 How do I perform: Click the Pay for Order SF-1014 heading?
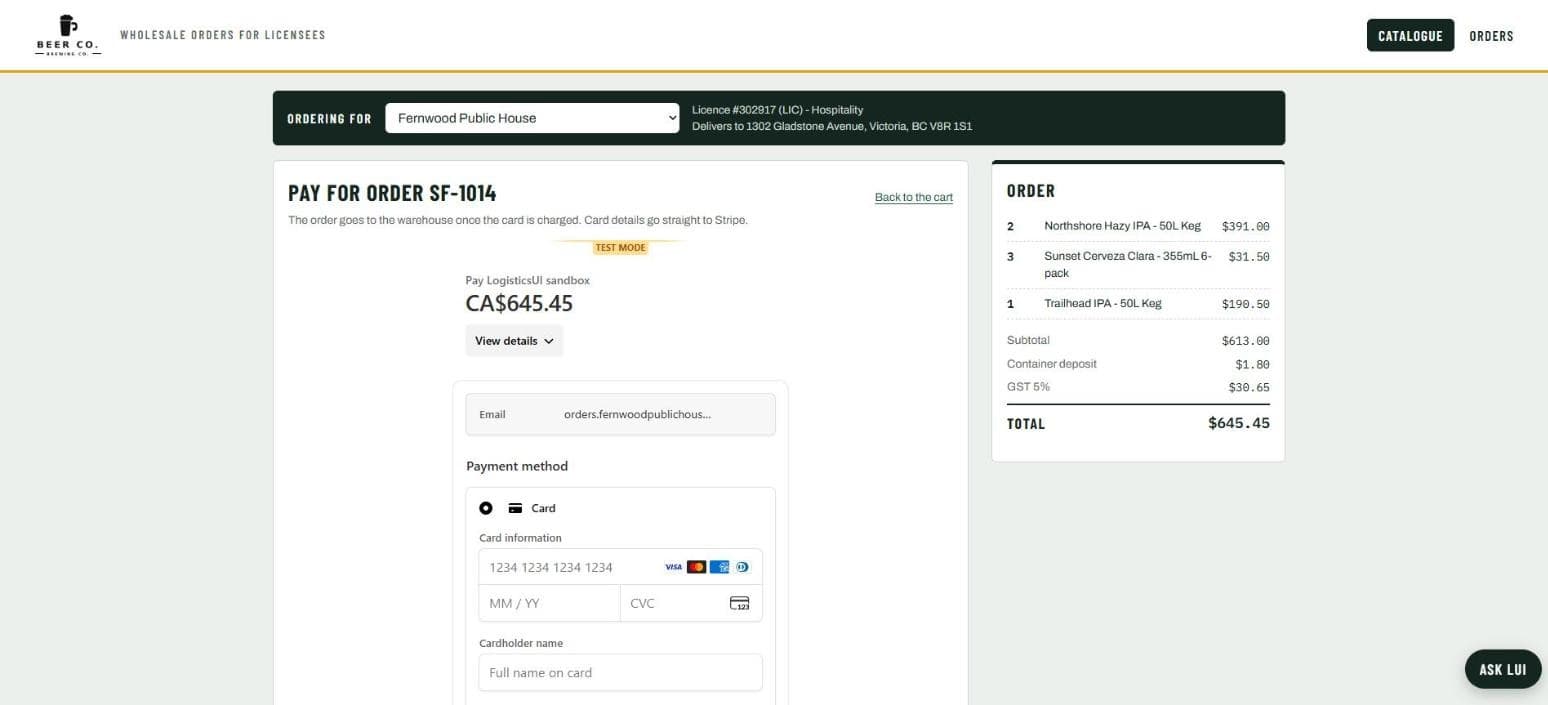tap(392, 193)
